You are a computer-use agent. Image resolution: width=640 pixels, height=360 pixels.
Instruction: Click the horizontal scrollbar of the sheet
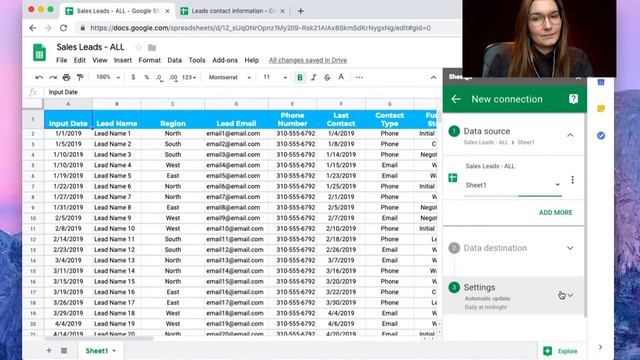[x=99, y=338]
